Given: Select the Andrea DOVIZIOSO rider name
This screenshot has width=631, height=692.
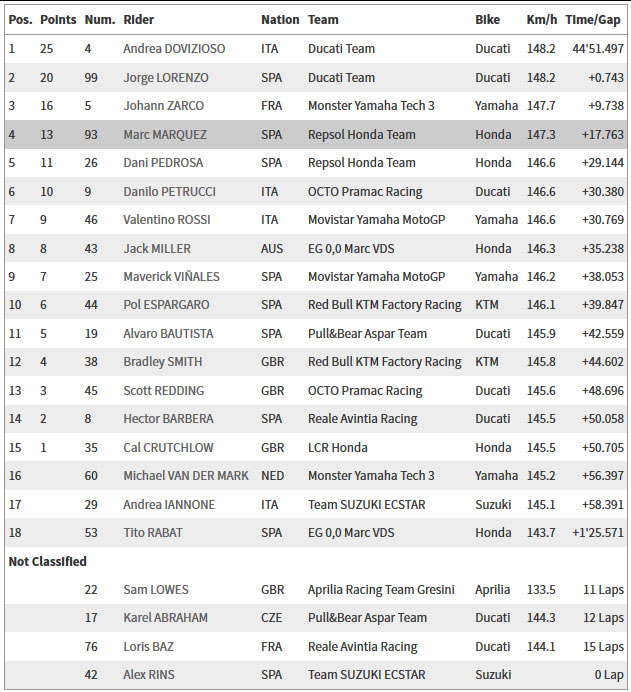Looking at the screenshot, I should pyautogui.click(x=174, y=49).
